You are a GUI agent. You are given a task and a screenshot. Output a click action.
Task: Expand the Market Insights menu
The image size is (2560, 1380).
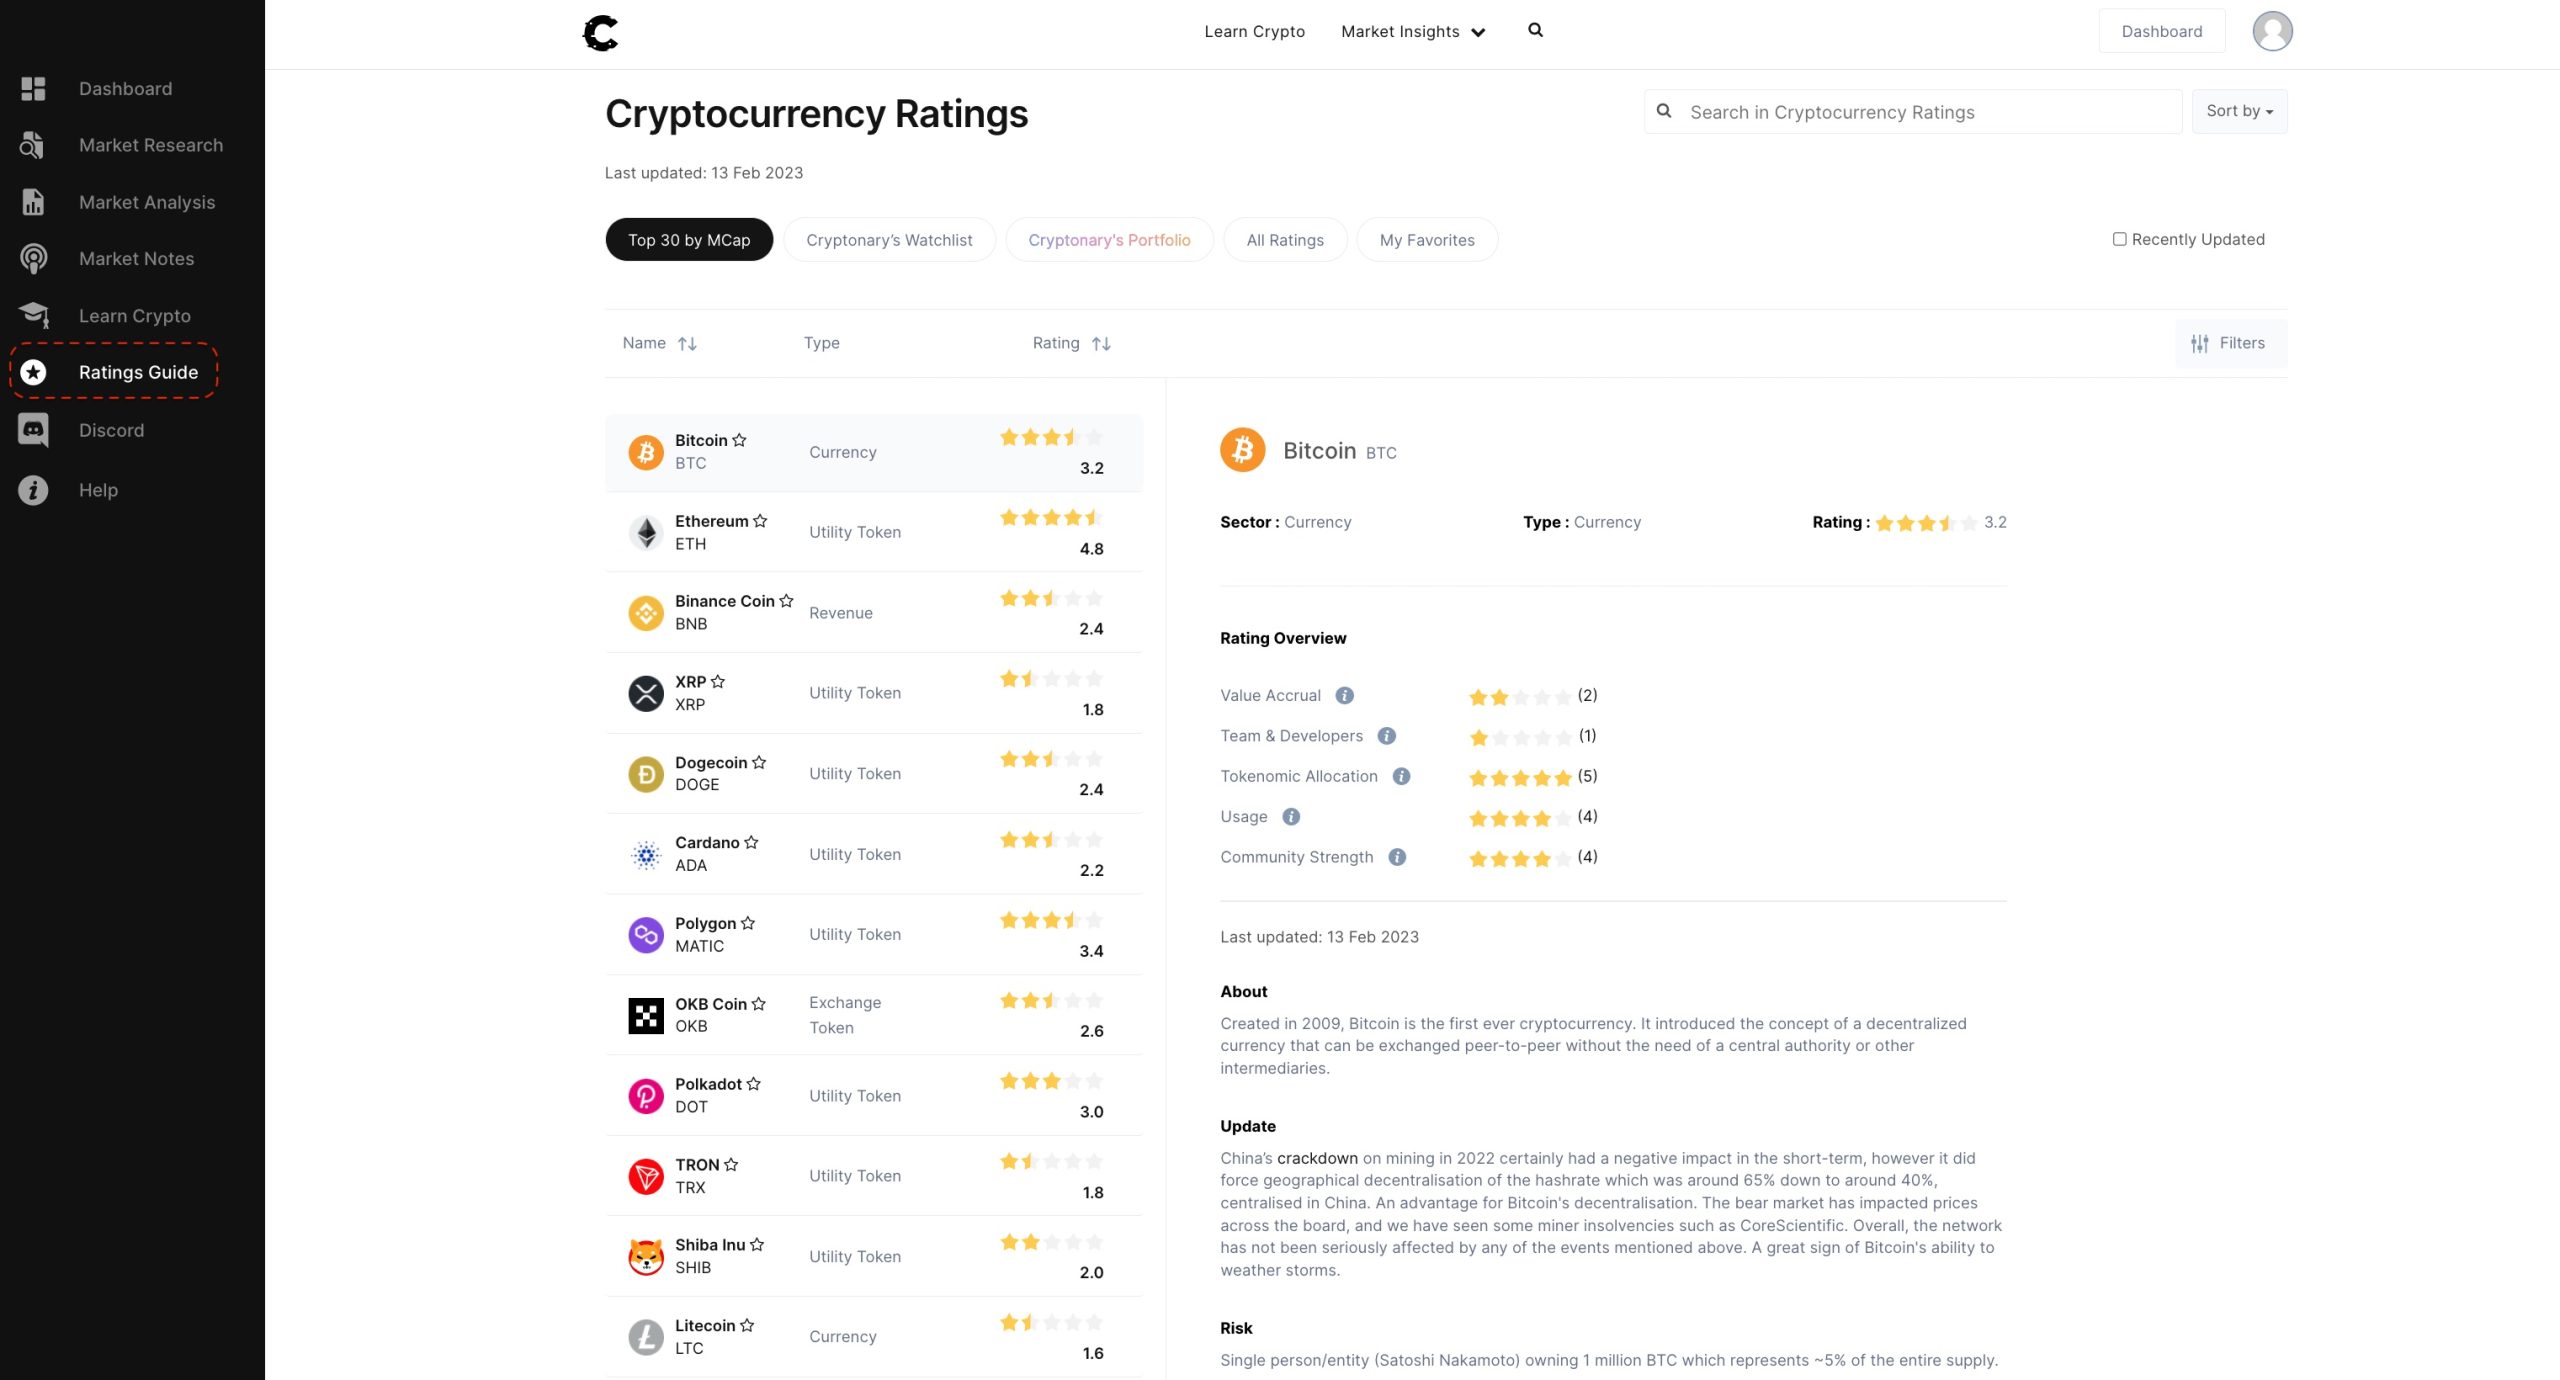tap(1412, 31)
